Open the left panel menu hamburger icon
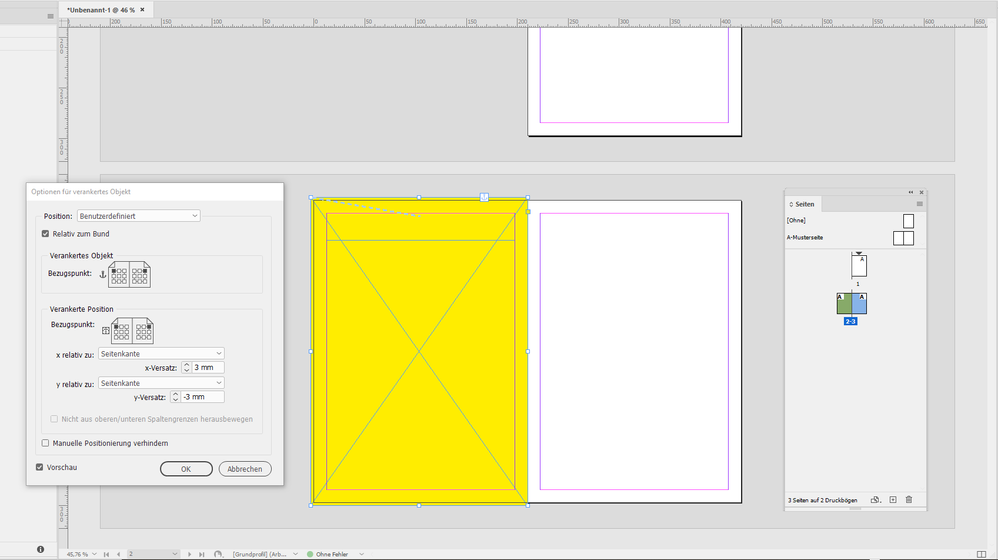998x560 pixels. [50, 17]
